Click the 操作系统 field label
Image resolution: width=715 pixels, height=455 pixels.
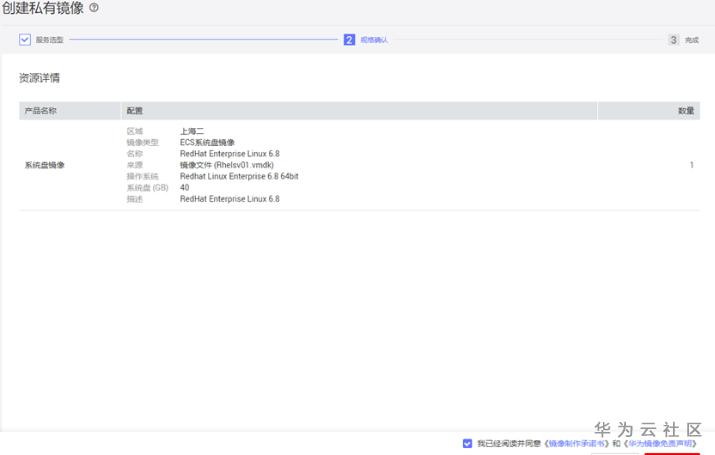[x=142, y=176]
